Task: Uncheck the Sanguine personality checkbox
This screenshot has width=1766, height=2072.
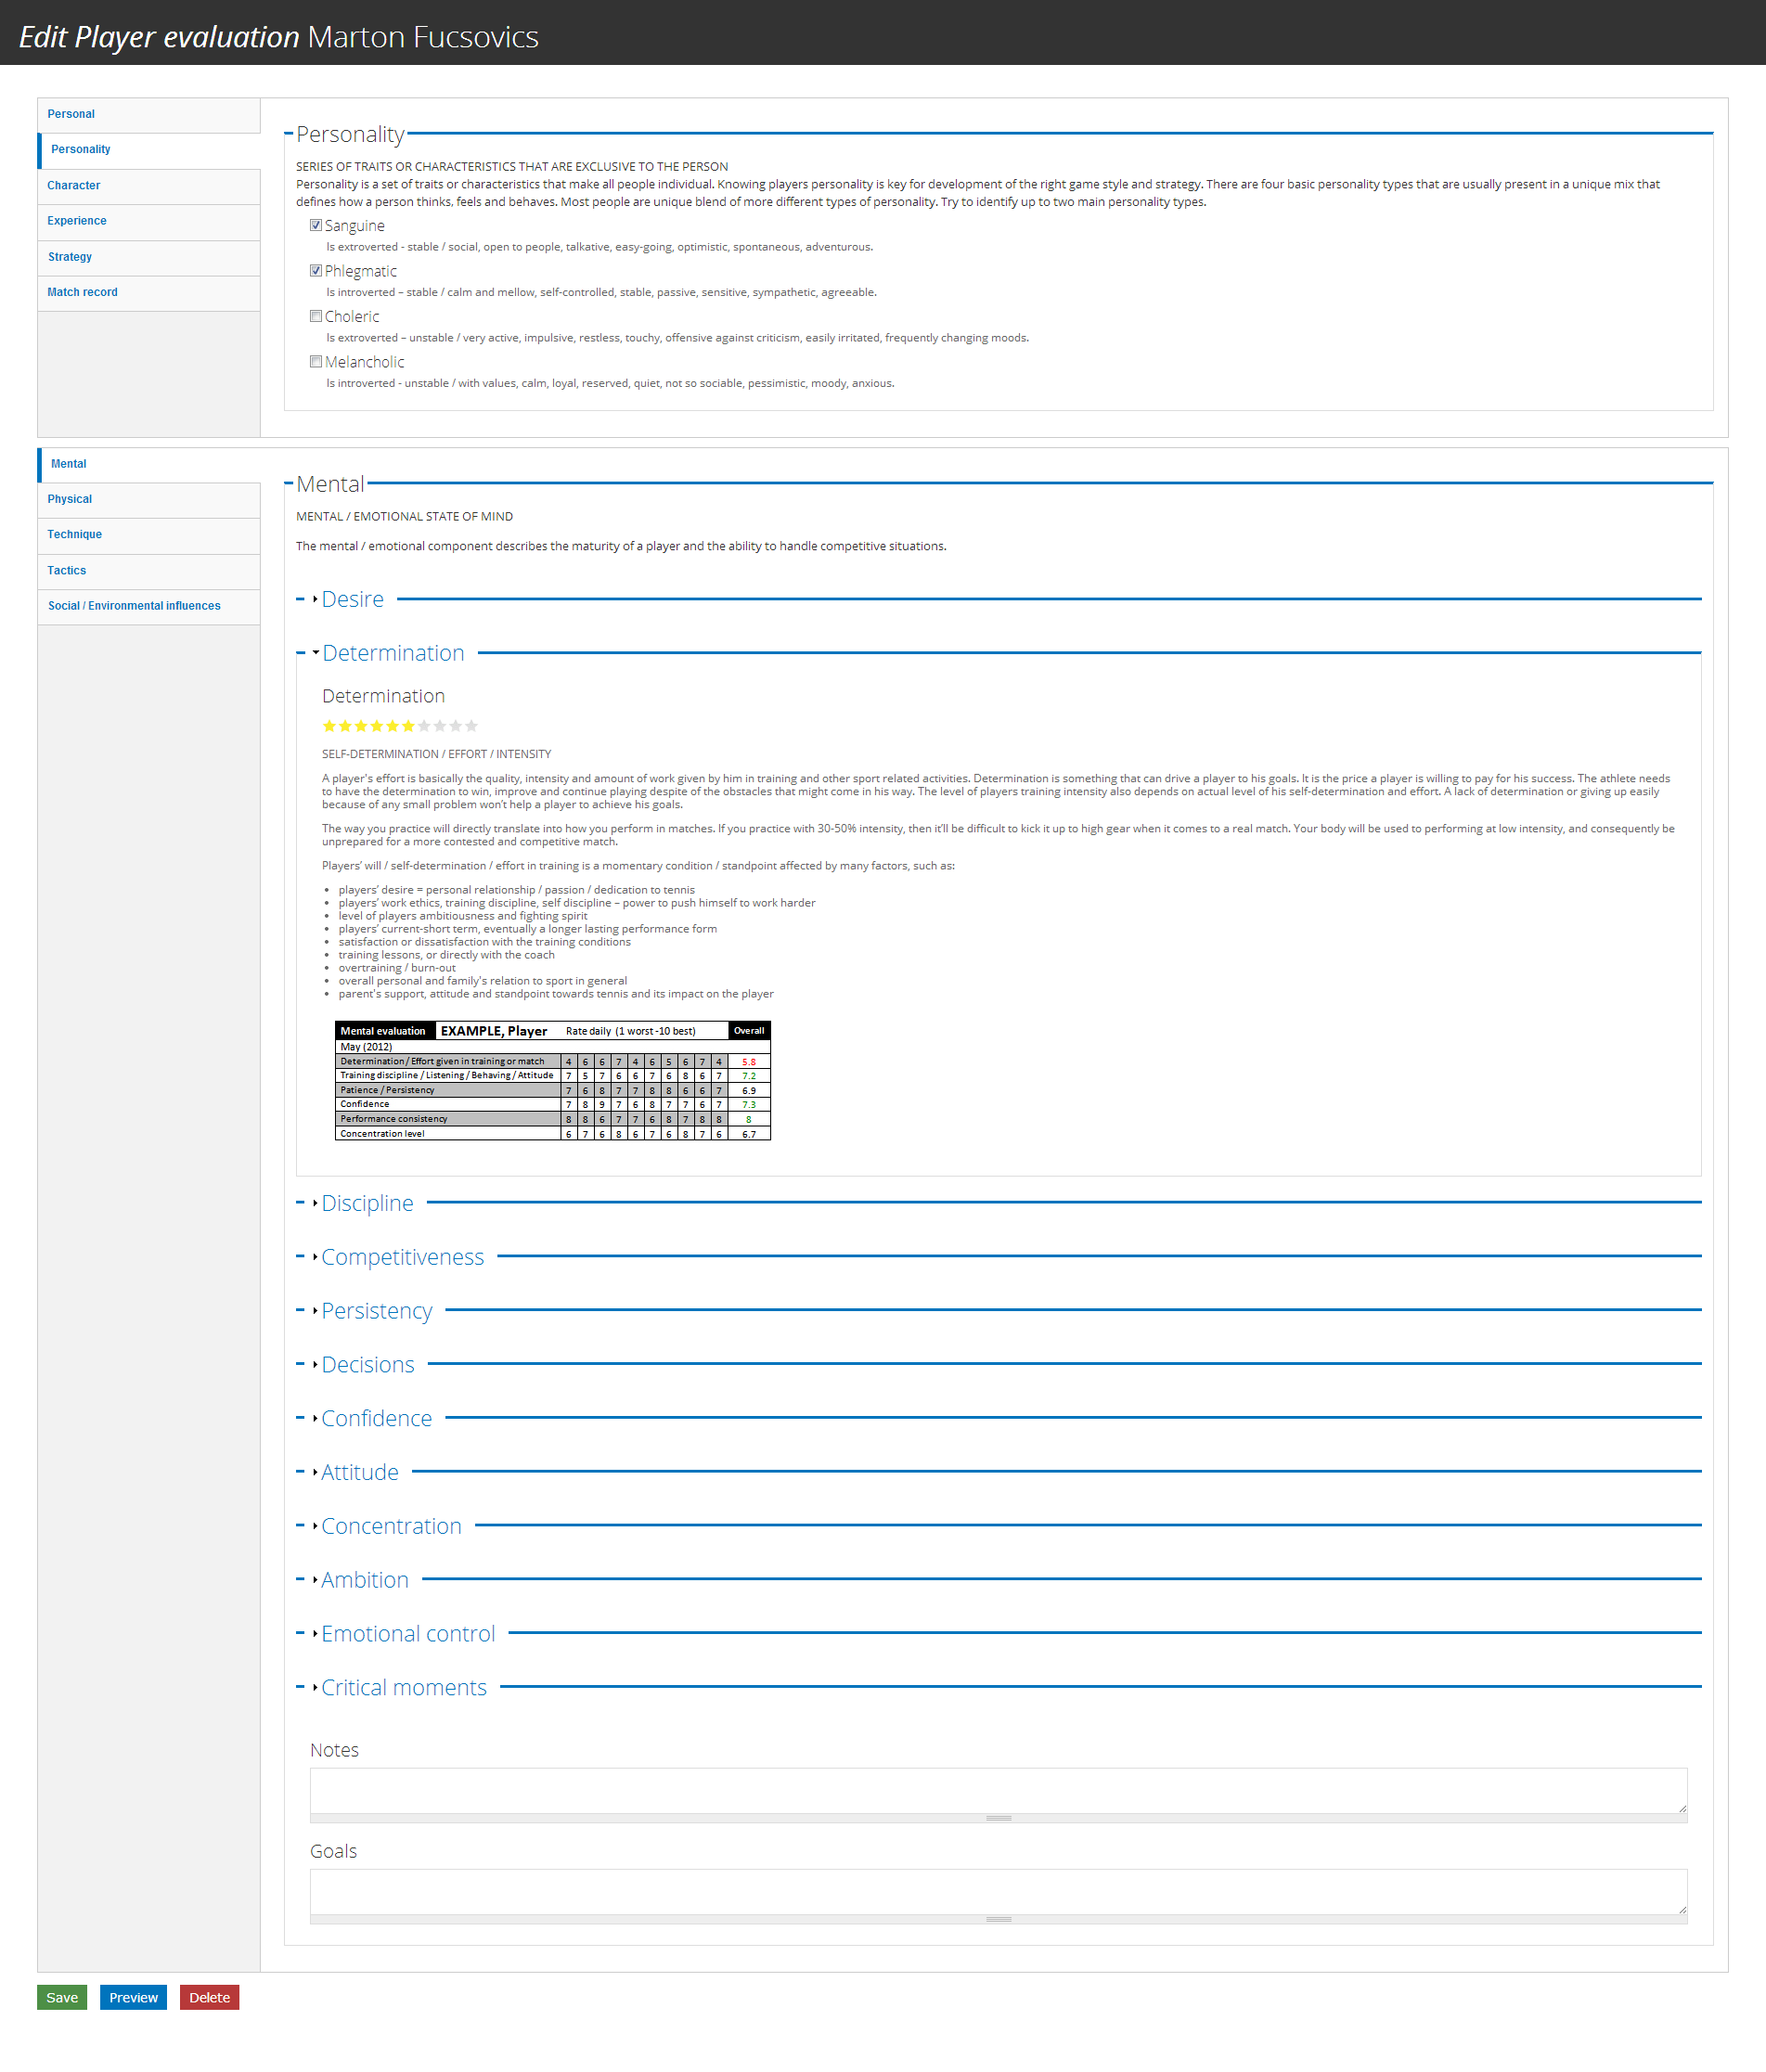Action: click(316, 225)
